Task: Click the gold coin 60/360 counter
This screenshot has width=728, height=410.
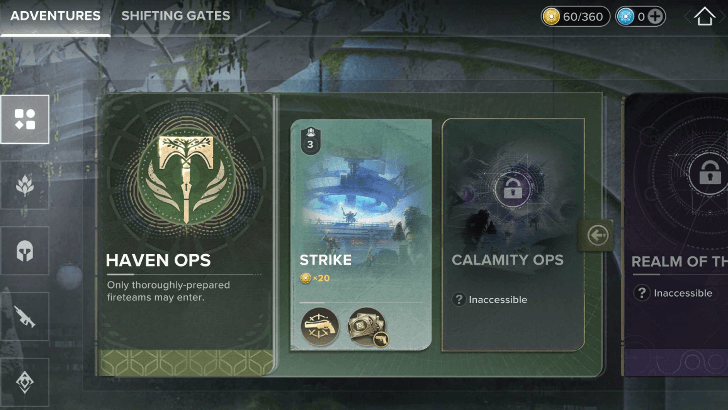Action: (575, 17)
